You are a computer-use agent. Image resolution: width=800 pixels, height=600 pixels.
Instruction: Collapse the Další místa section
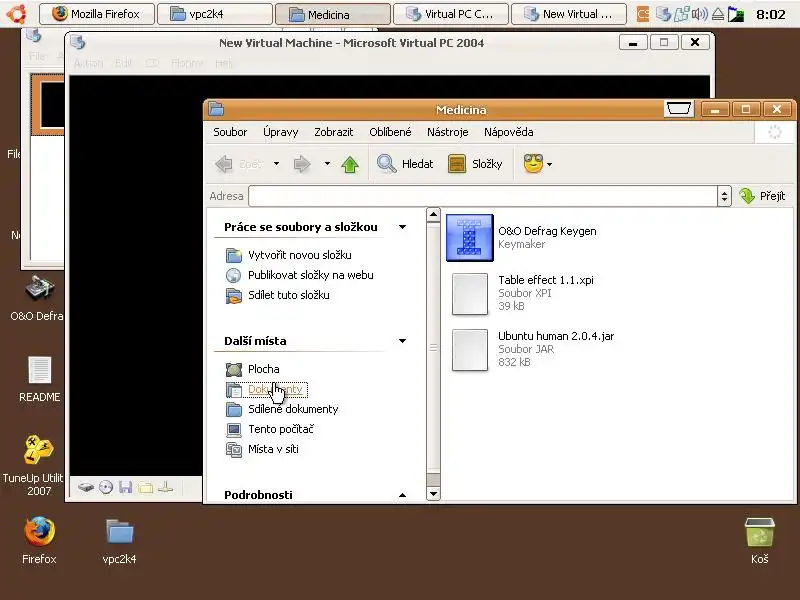point(403,341)
